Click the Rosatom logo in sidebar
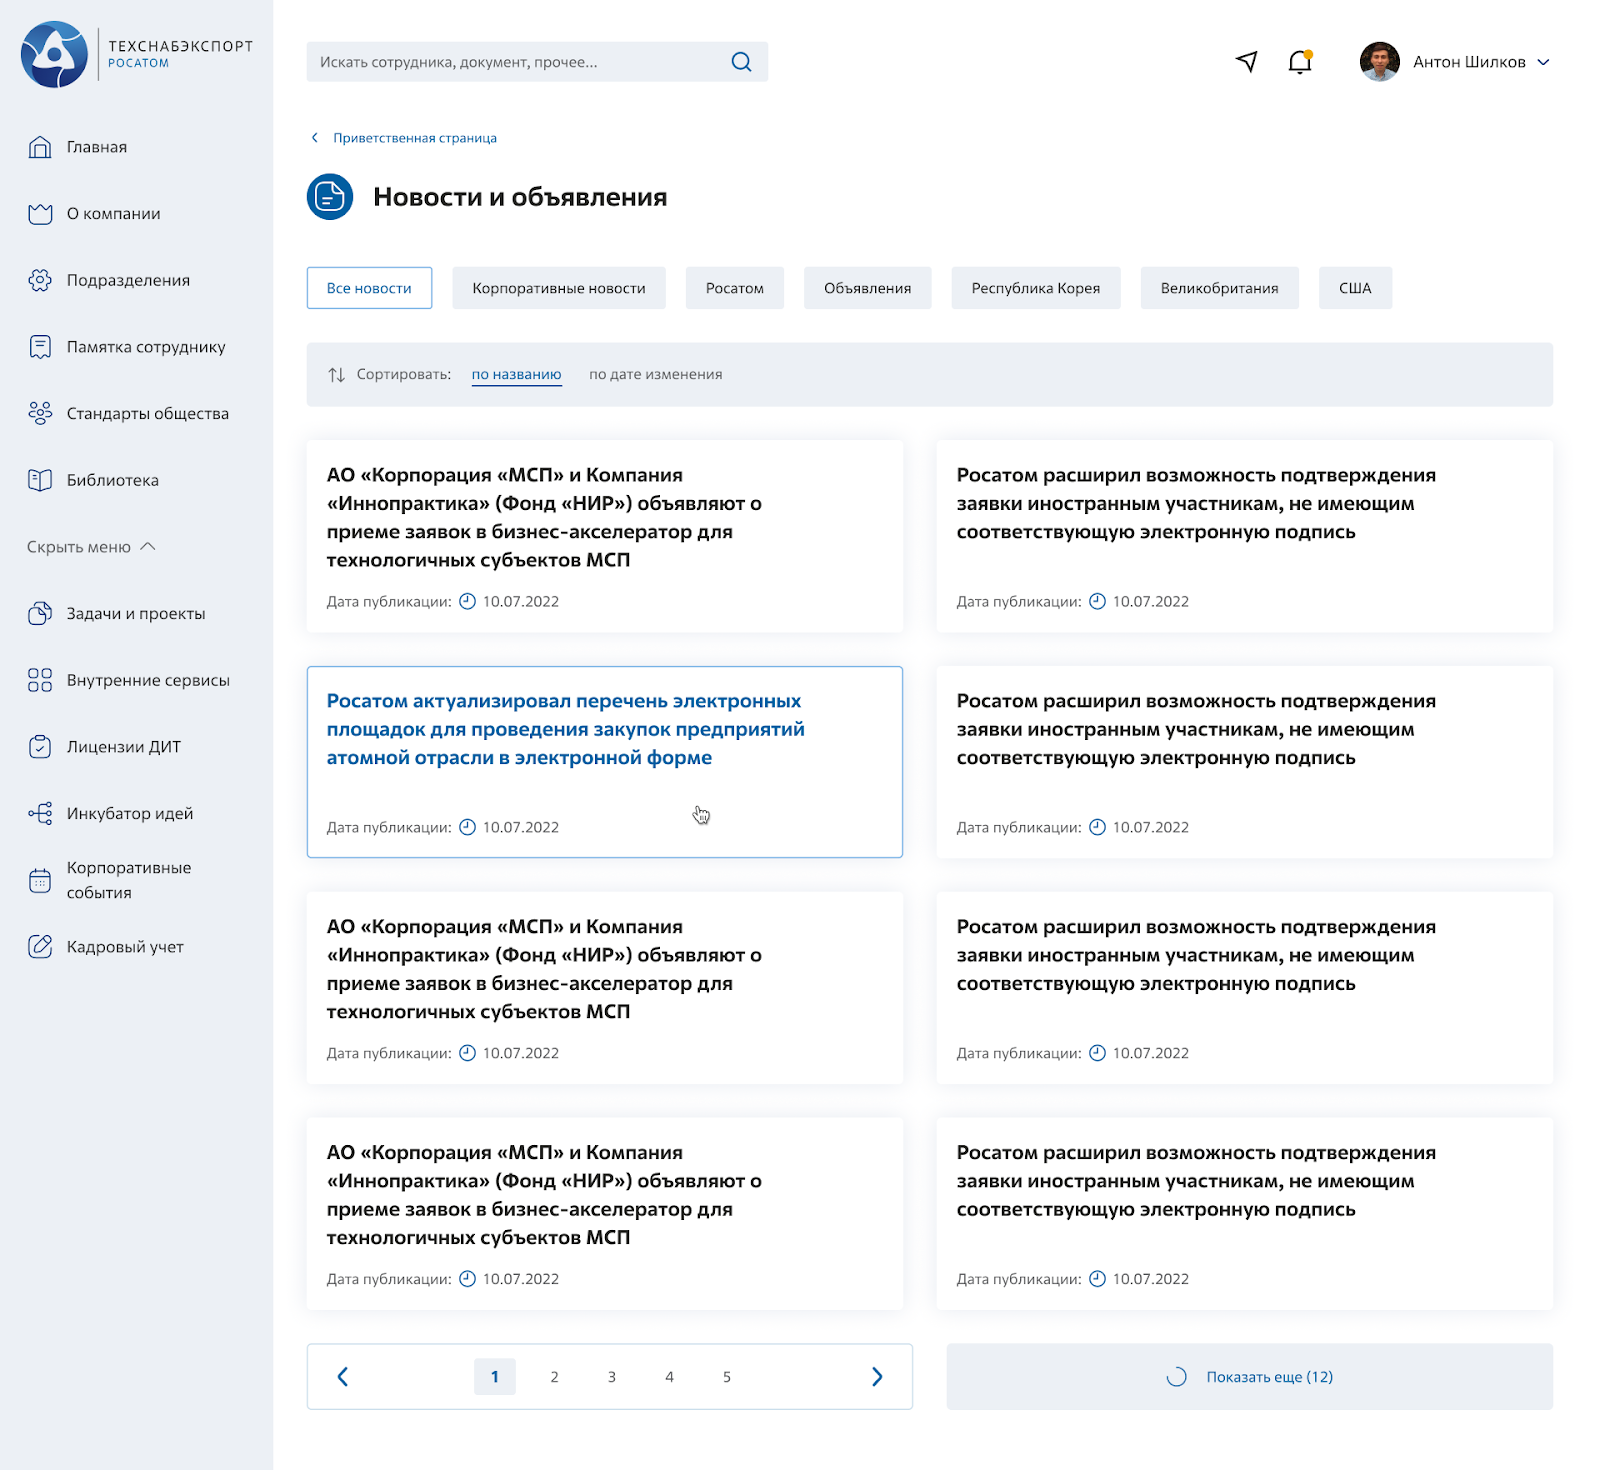The image size is (1600, 1470). [55, 55]
